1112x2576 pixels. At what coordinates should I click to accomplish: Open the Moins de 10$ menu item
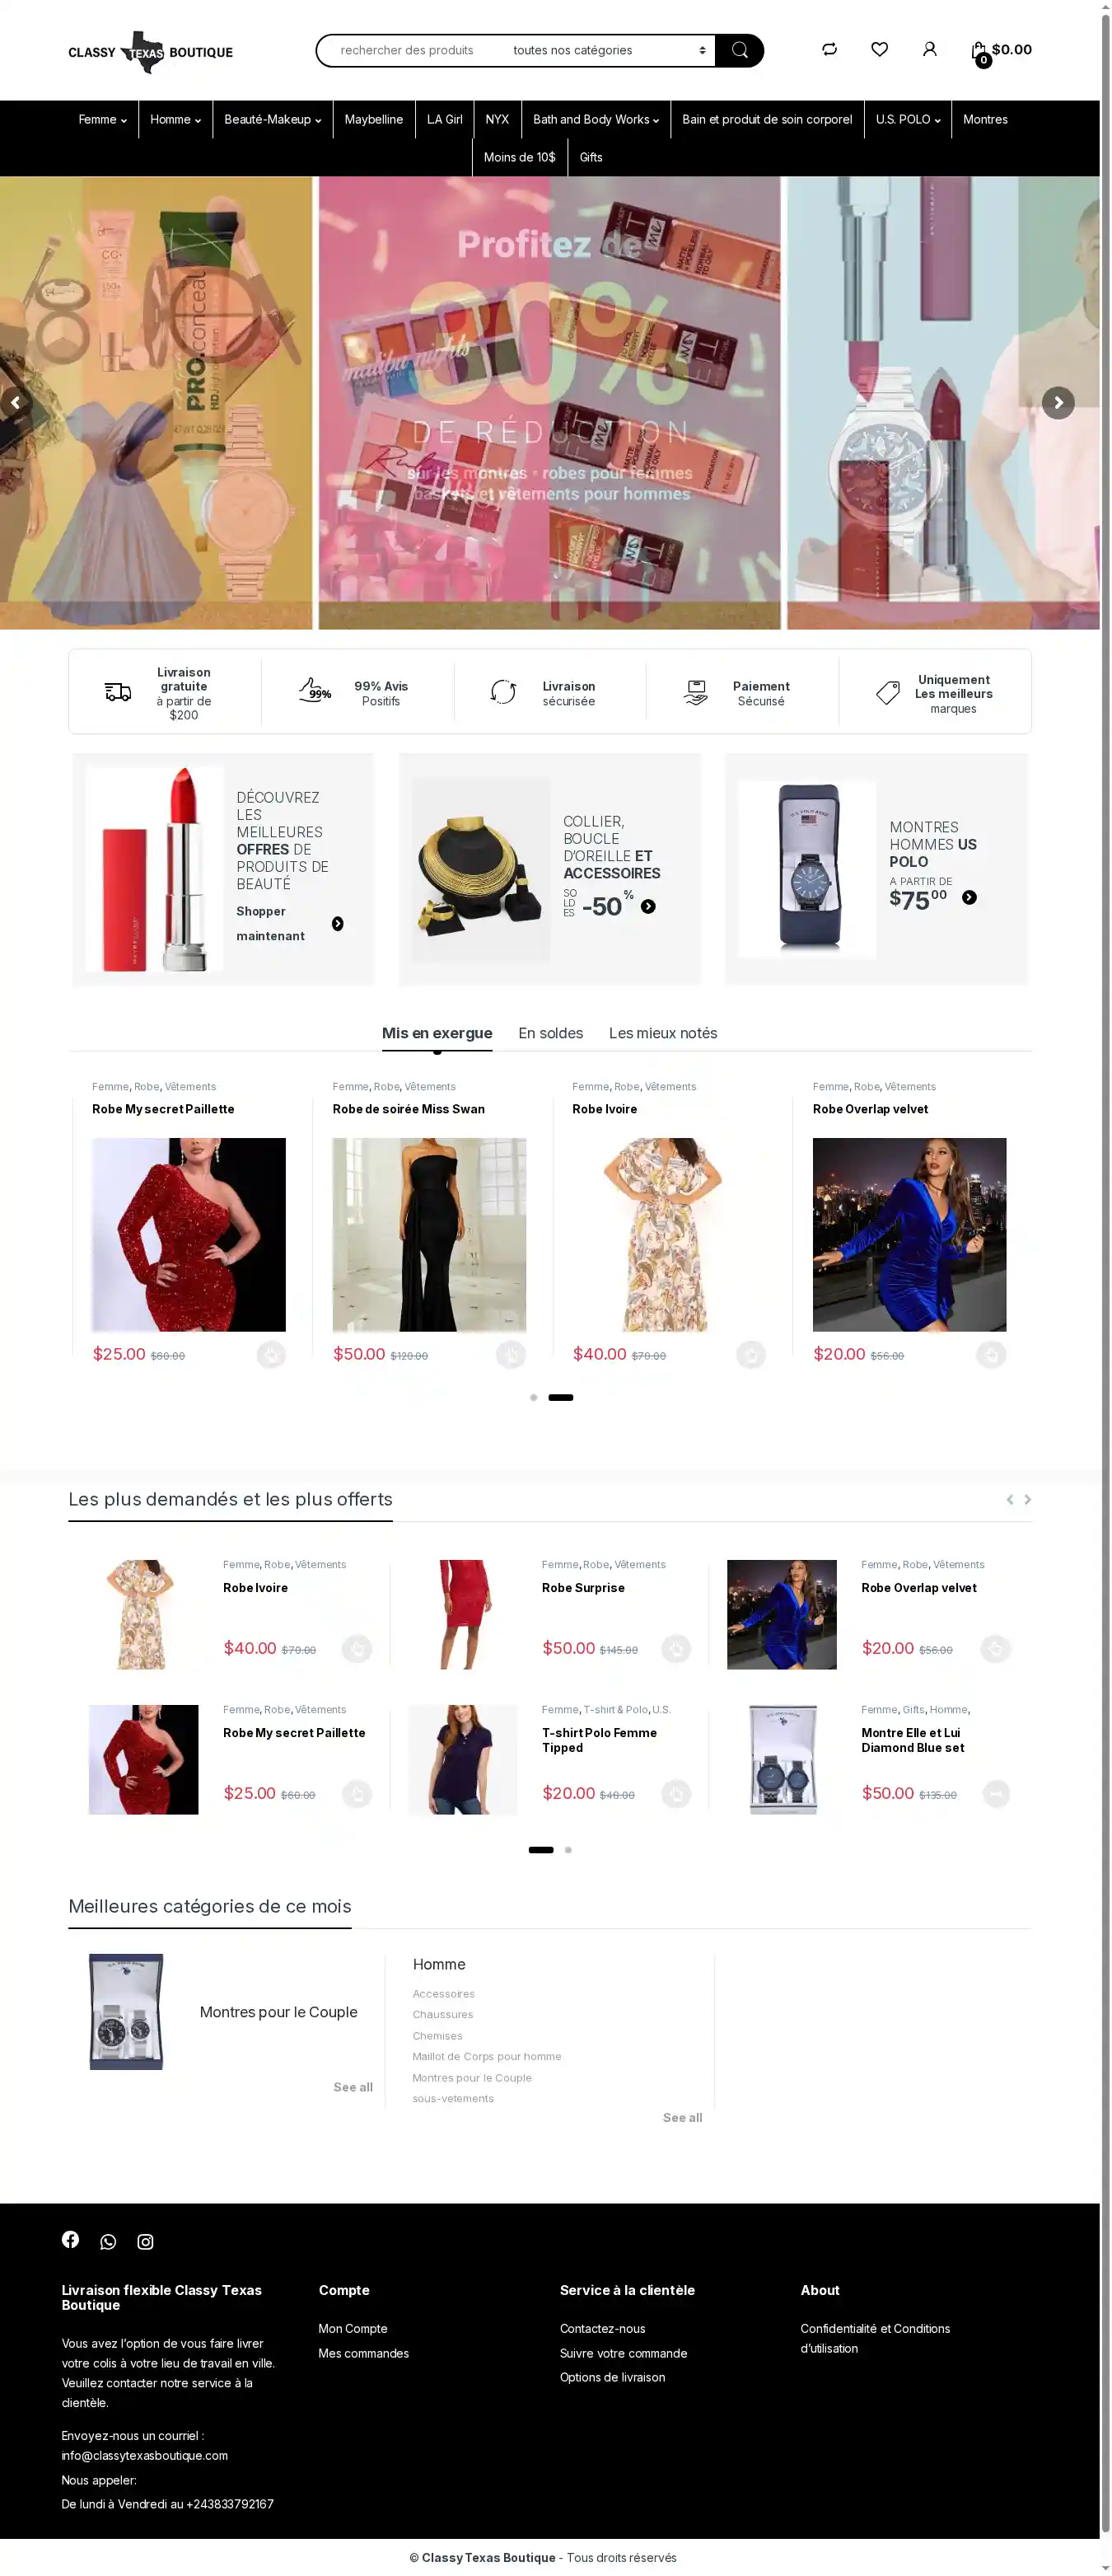pos(519,157)
